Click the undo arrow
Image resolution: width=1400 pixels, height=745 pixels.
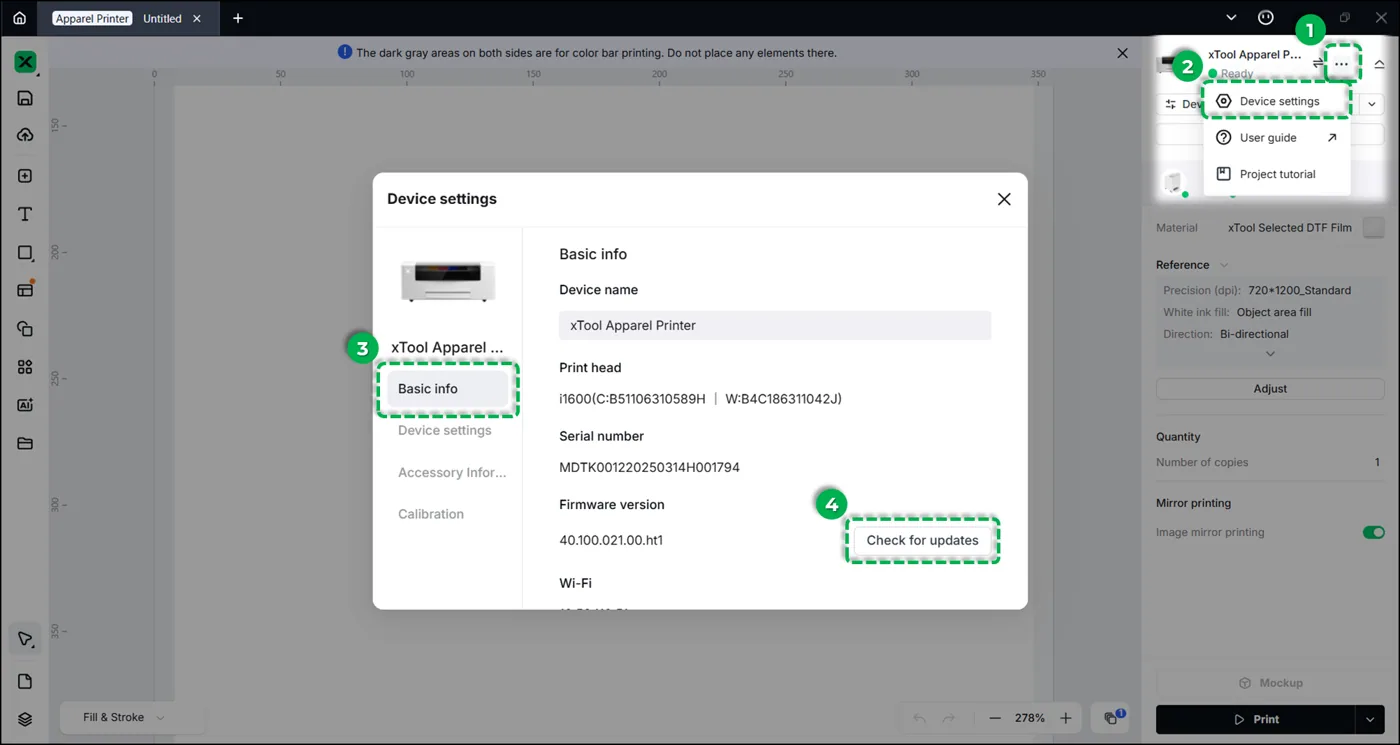[x=920, y=718]
